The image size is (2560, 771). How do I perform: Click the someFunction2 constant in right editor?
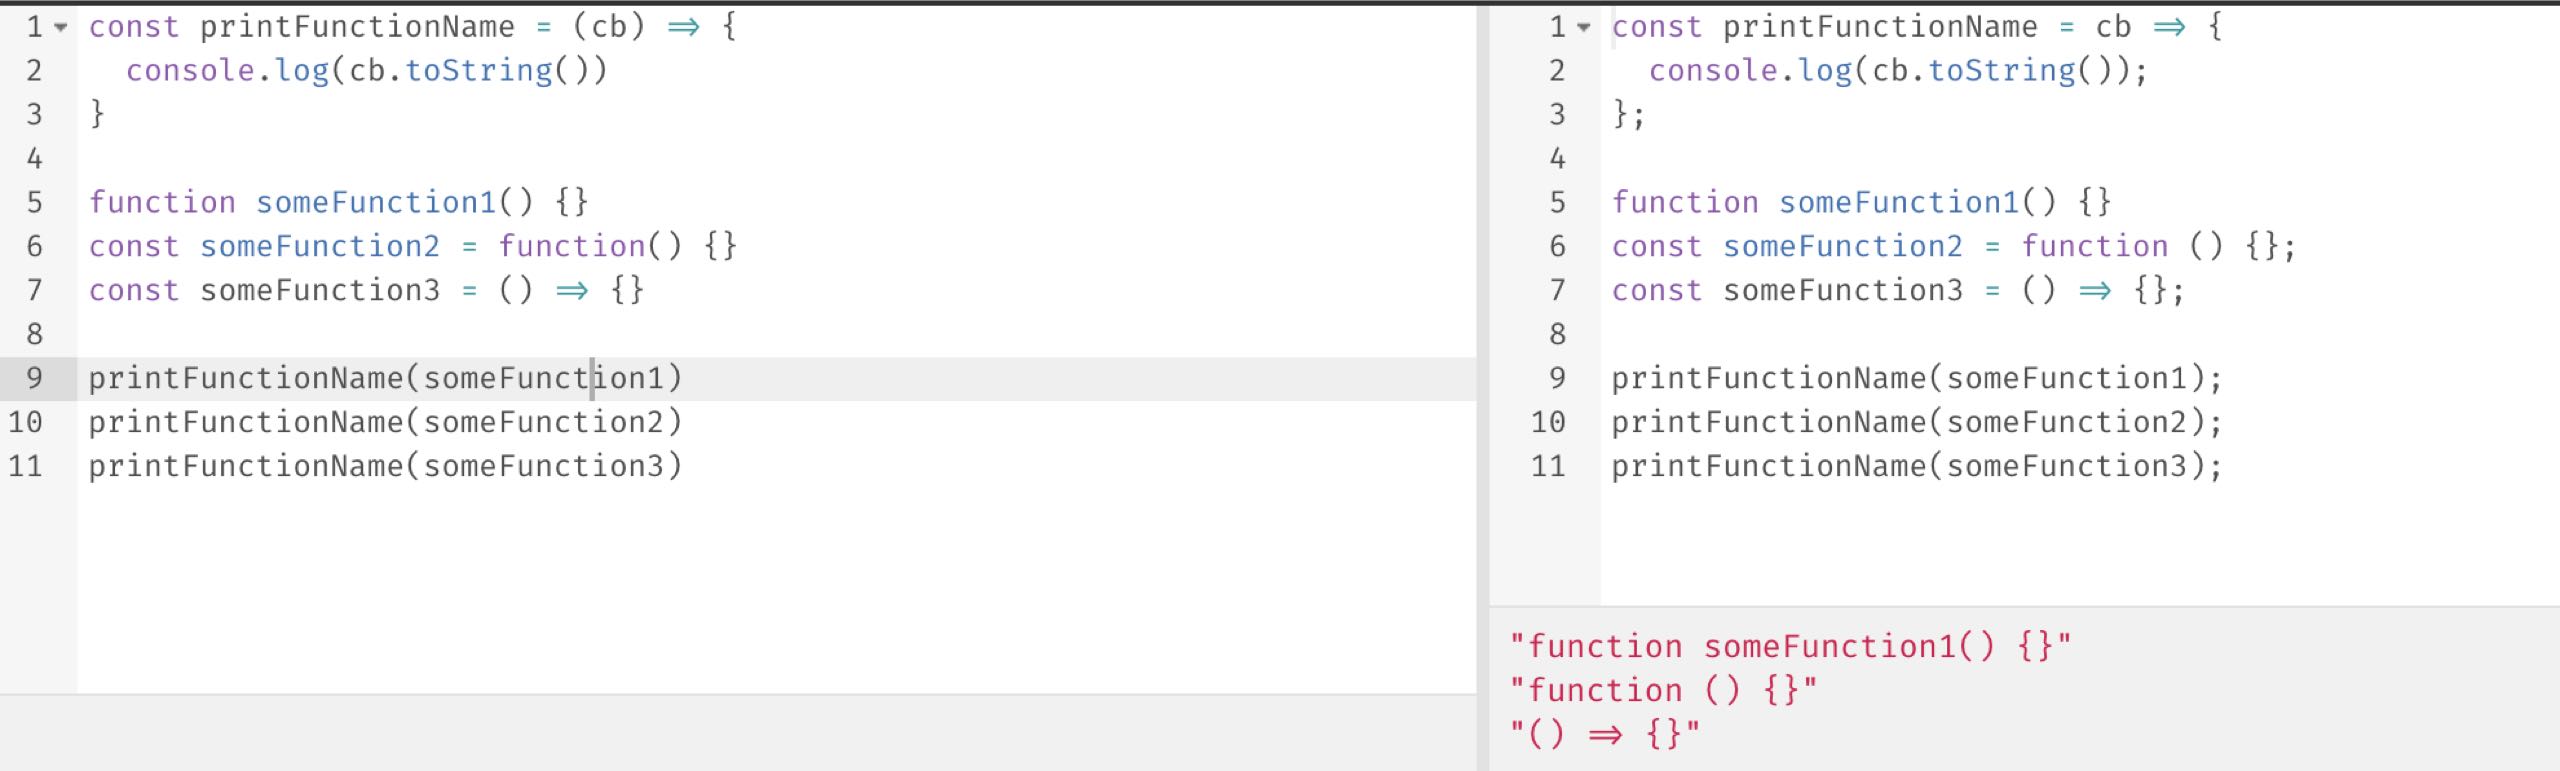point(1842,246)
